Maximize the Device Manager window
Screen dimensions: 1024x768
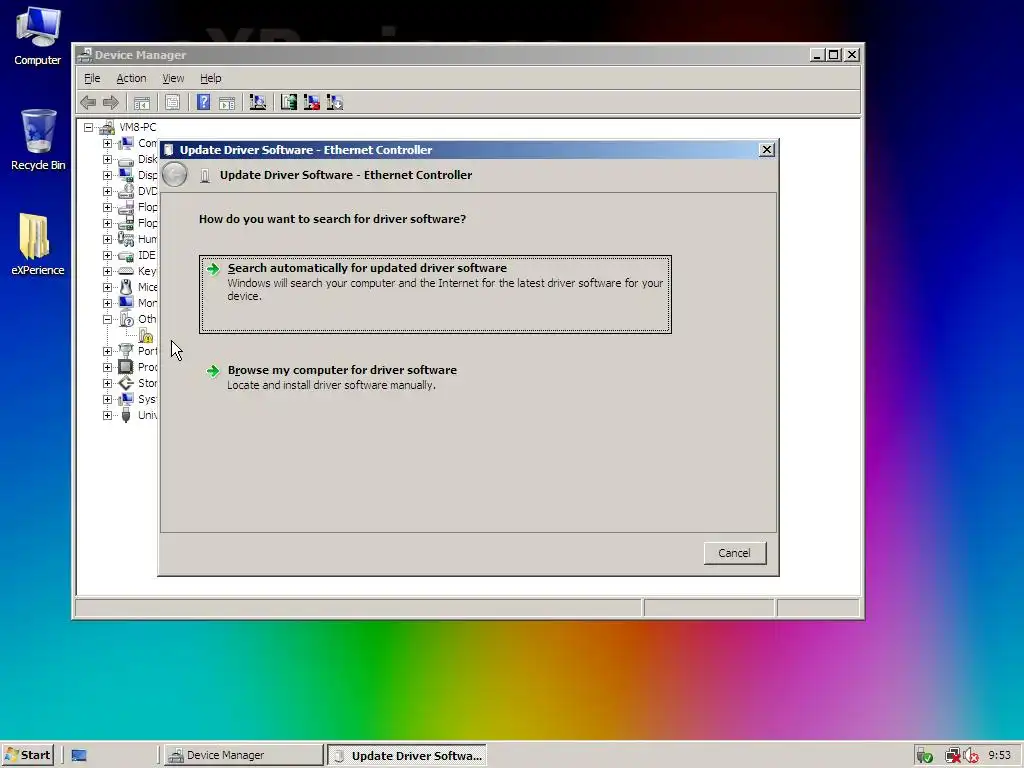(x=834, y=56)
